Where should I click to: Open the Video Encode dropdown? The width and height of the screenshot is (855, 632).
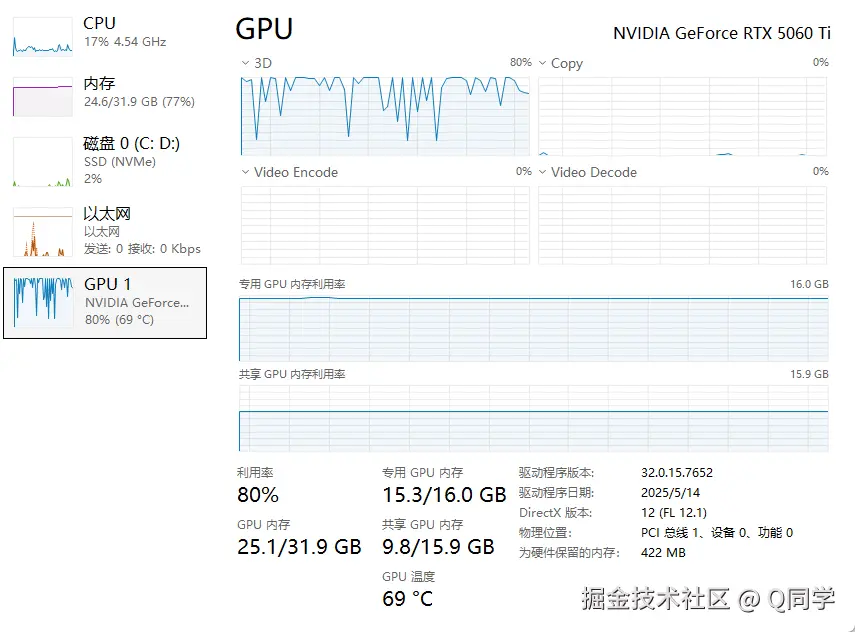tap(245, 172)
